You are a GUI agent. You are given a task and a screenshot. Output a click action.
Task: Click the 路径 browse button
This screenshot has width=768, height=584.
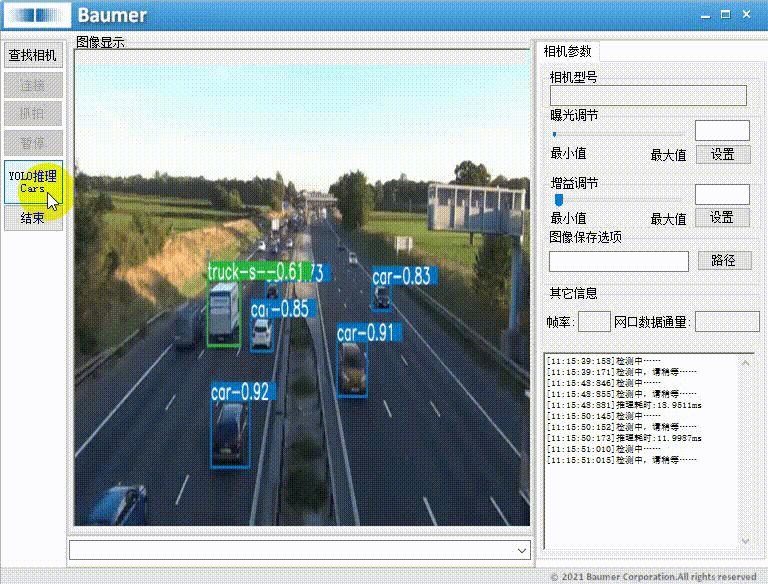coord(724,261)
